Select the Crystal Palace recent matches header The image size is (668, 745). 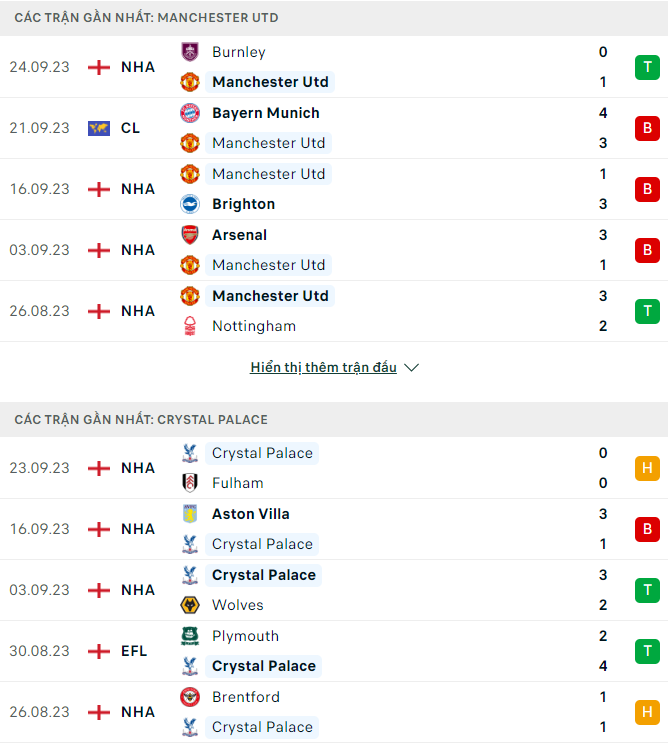[141, 420]
